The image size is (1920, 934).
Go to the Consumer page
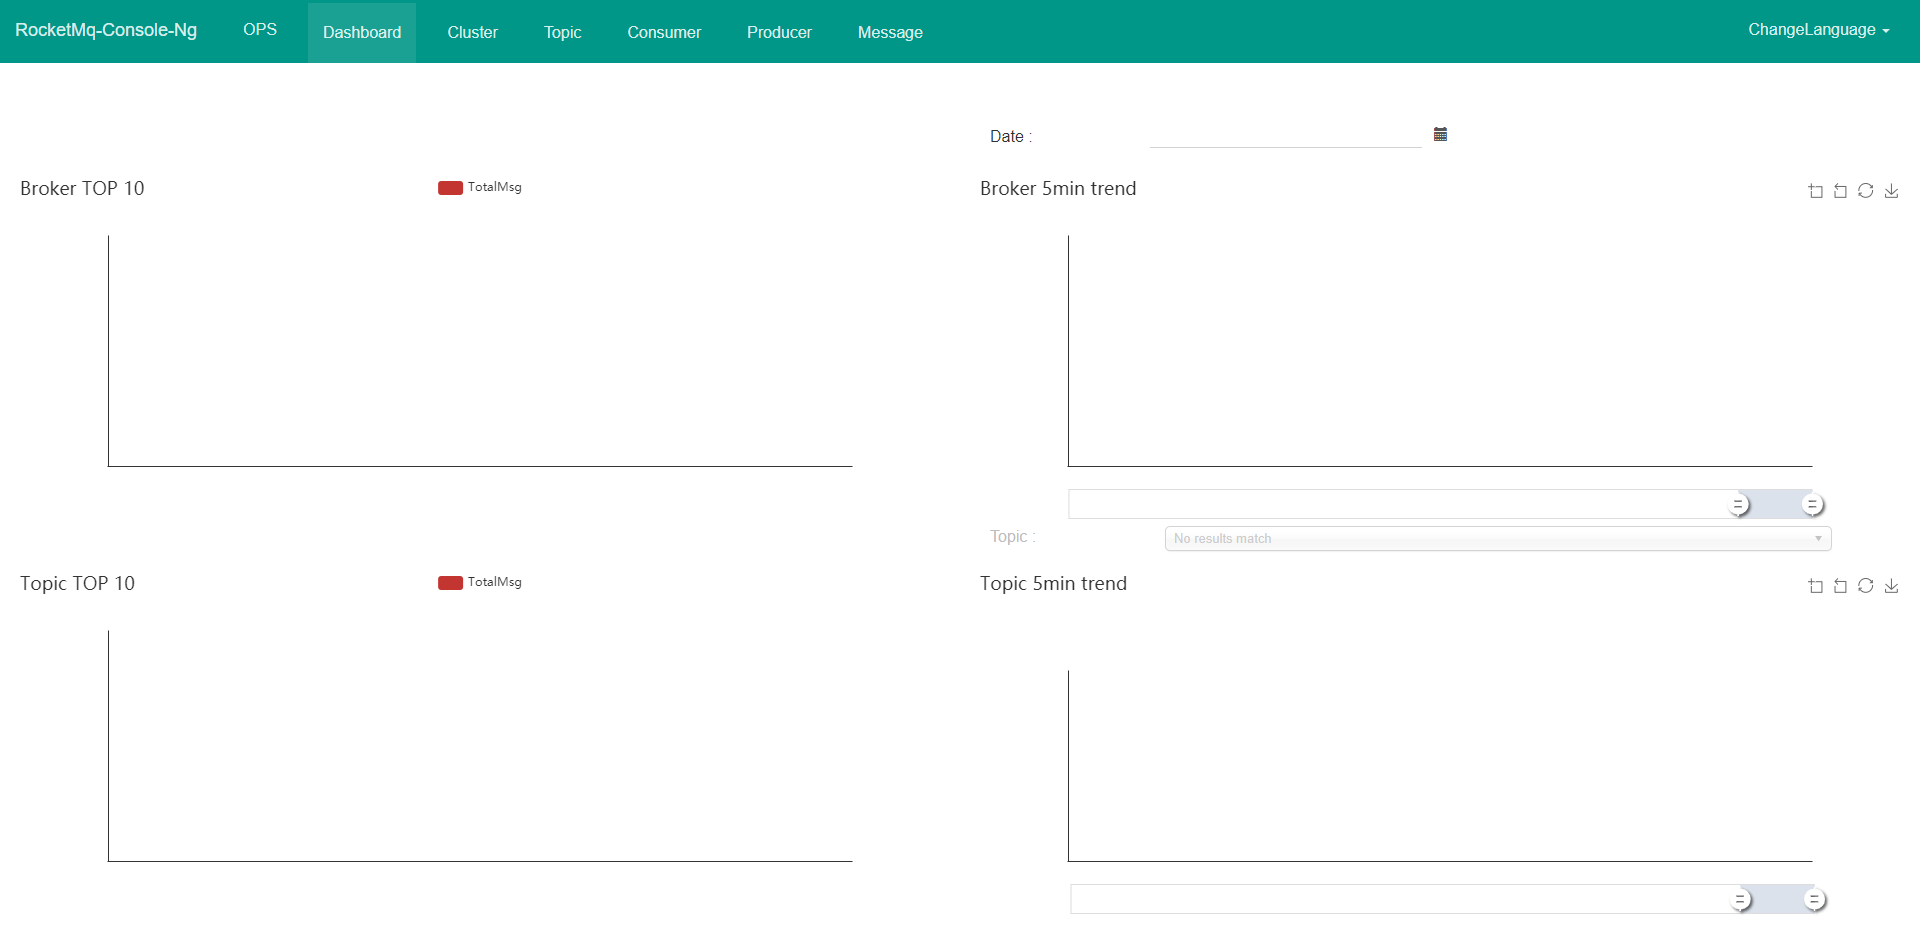pyautogui.click(x=664, y=32)
